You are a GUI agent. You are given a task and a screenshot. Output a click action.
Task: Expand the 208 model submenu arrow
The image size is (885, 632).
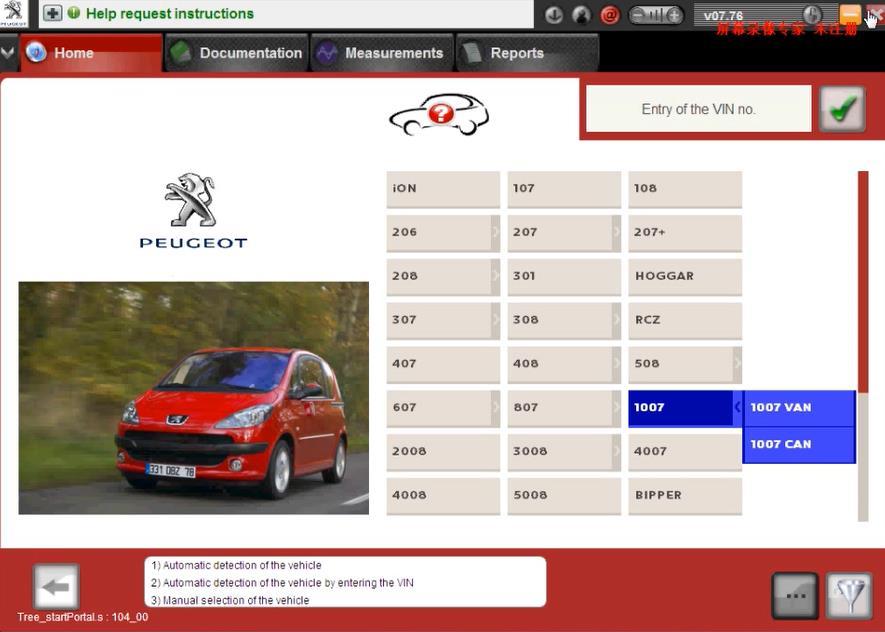click(x=496, y=276)
